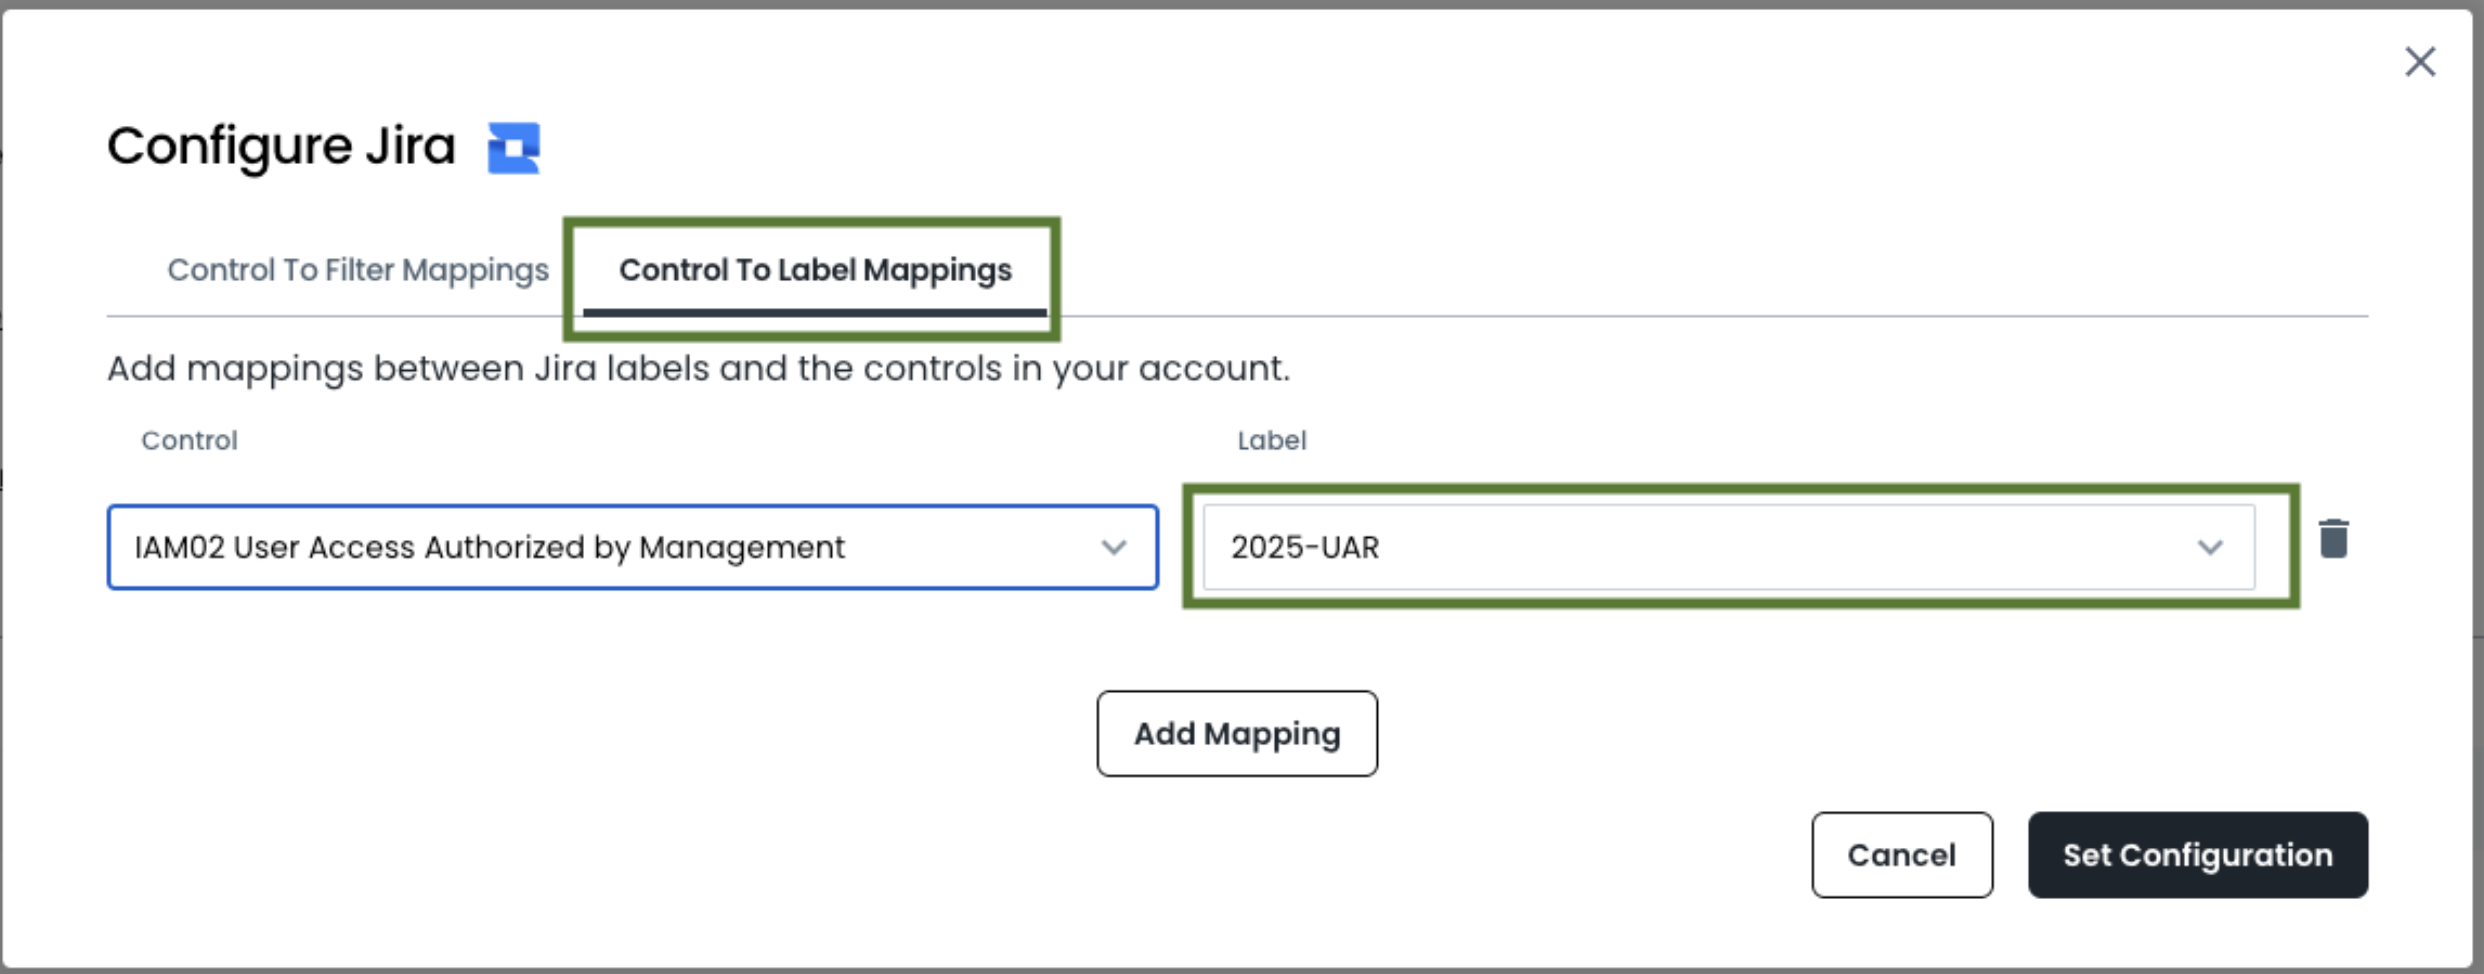Screen dimensions: 2484x974
Task: Expand the Label dropdown chevron
Action: point(2209,548)
